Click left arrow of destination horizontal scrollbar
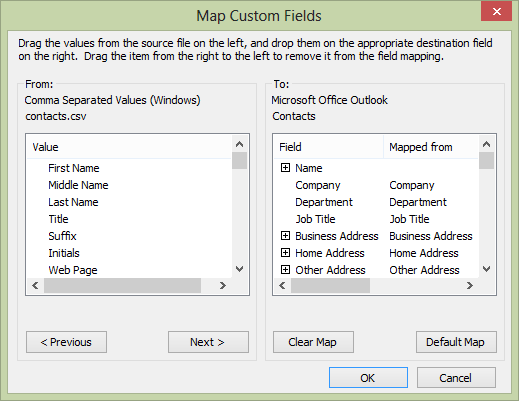Image resolution: width=519 pixels, height=401 pixels. [x=282, y=285]
